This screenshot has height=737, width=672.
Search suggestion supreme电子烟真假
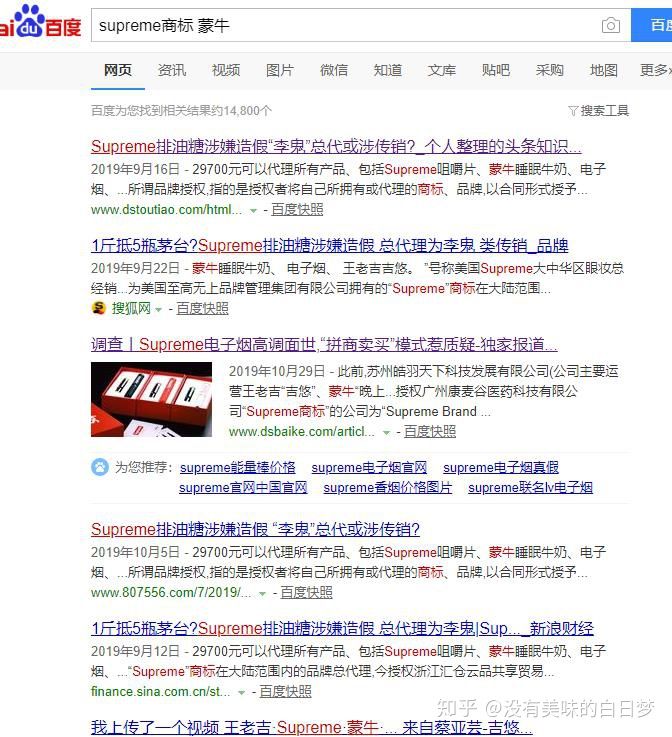point(501,468)
